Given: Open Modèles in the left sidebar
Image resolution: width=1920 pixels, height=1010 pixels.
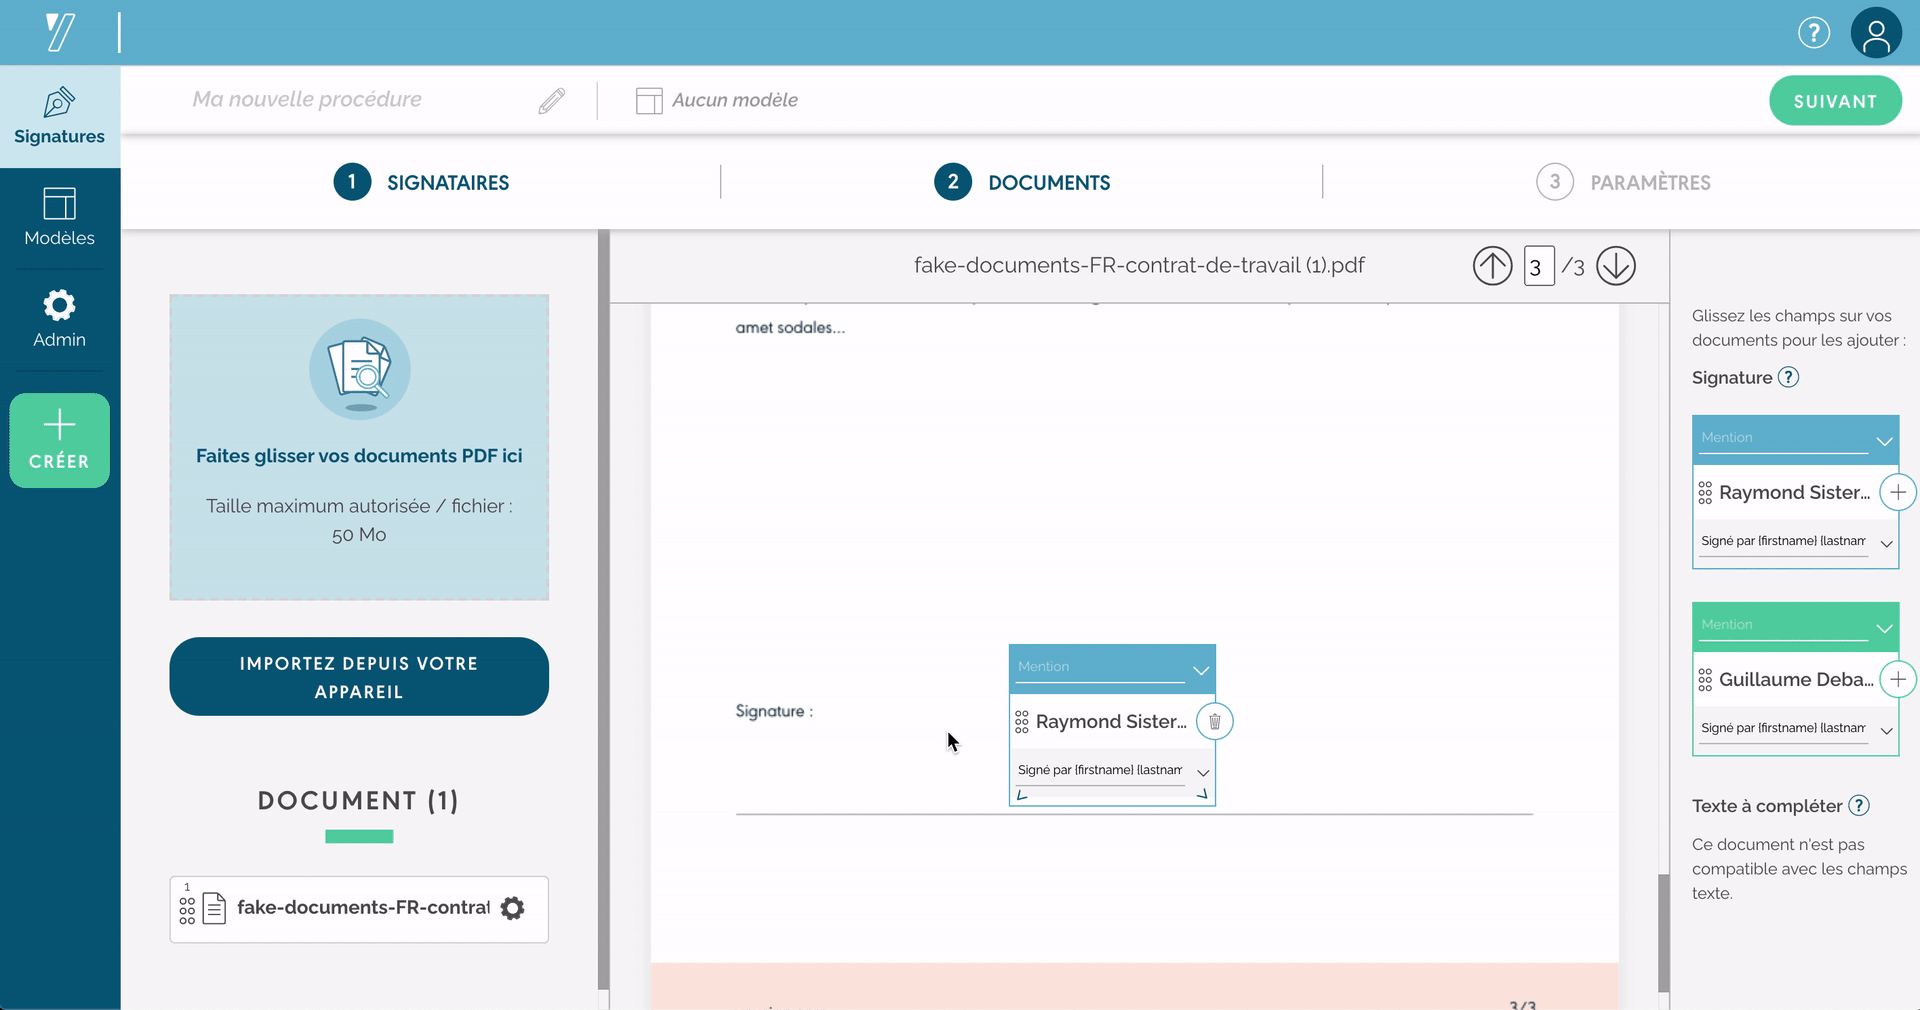Looking at the screenshot, I should tap(60, 217).
